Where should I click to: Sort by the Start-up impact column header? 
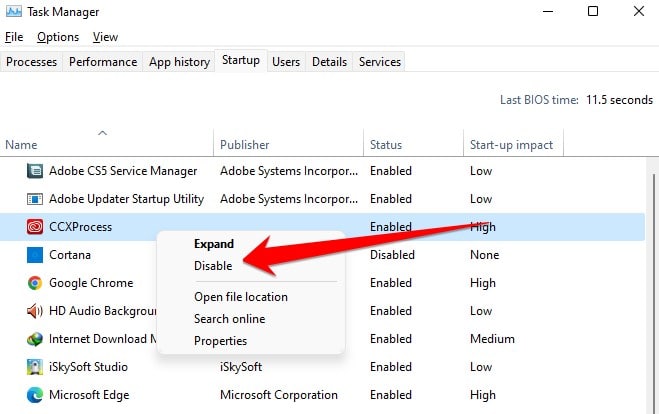pyautogui.click(x=511, y=145)
